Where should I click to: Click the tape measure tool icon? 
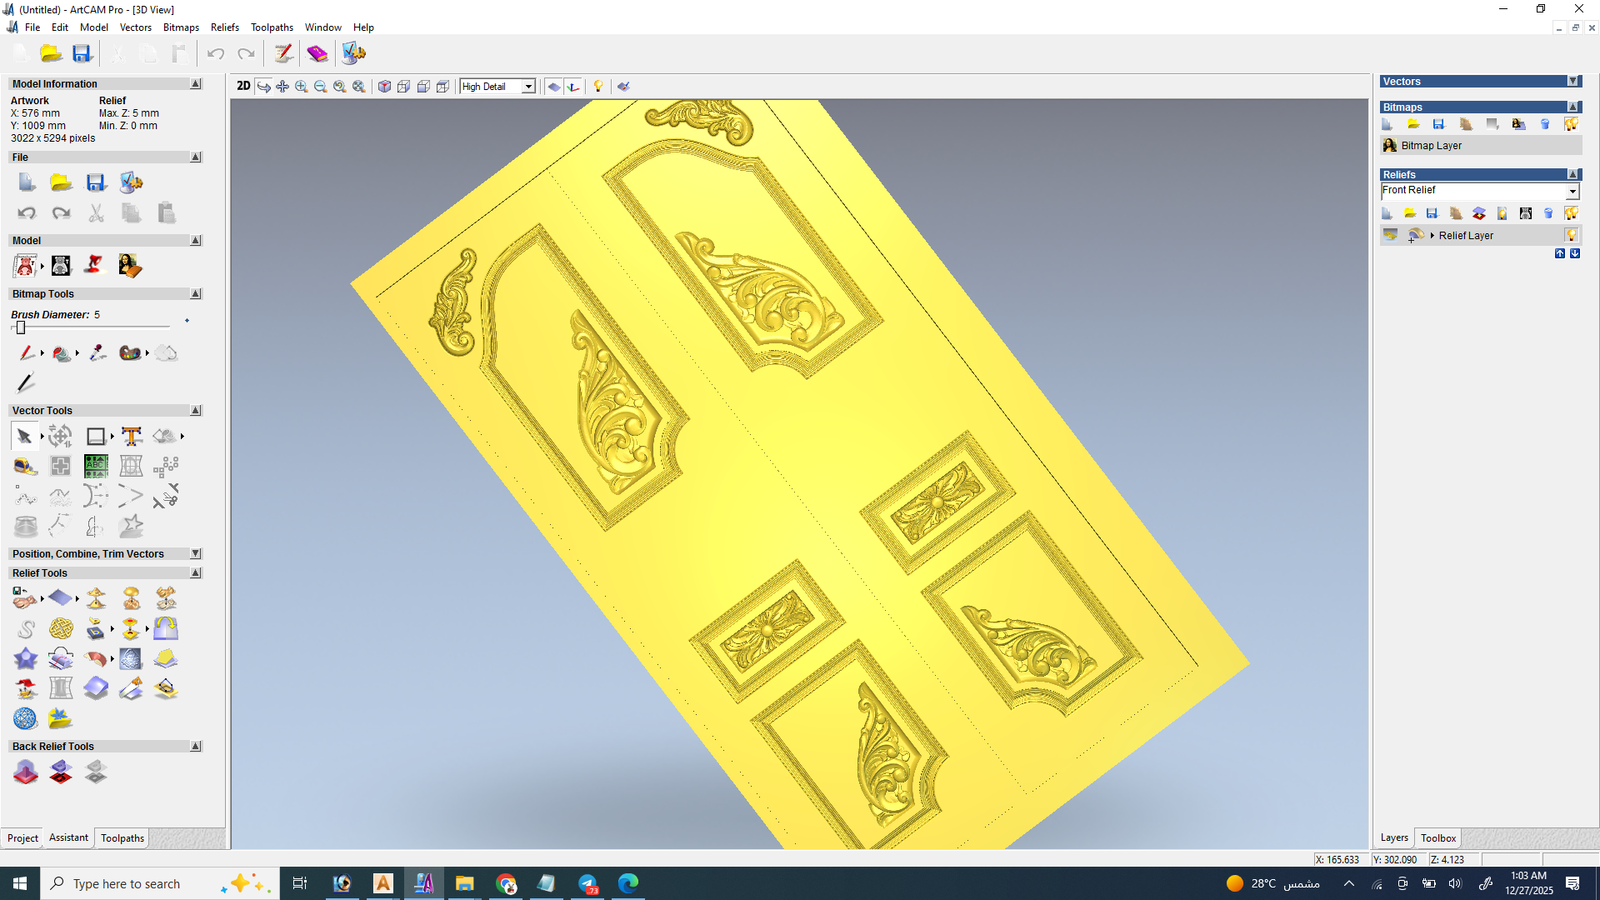point(25,466)
